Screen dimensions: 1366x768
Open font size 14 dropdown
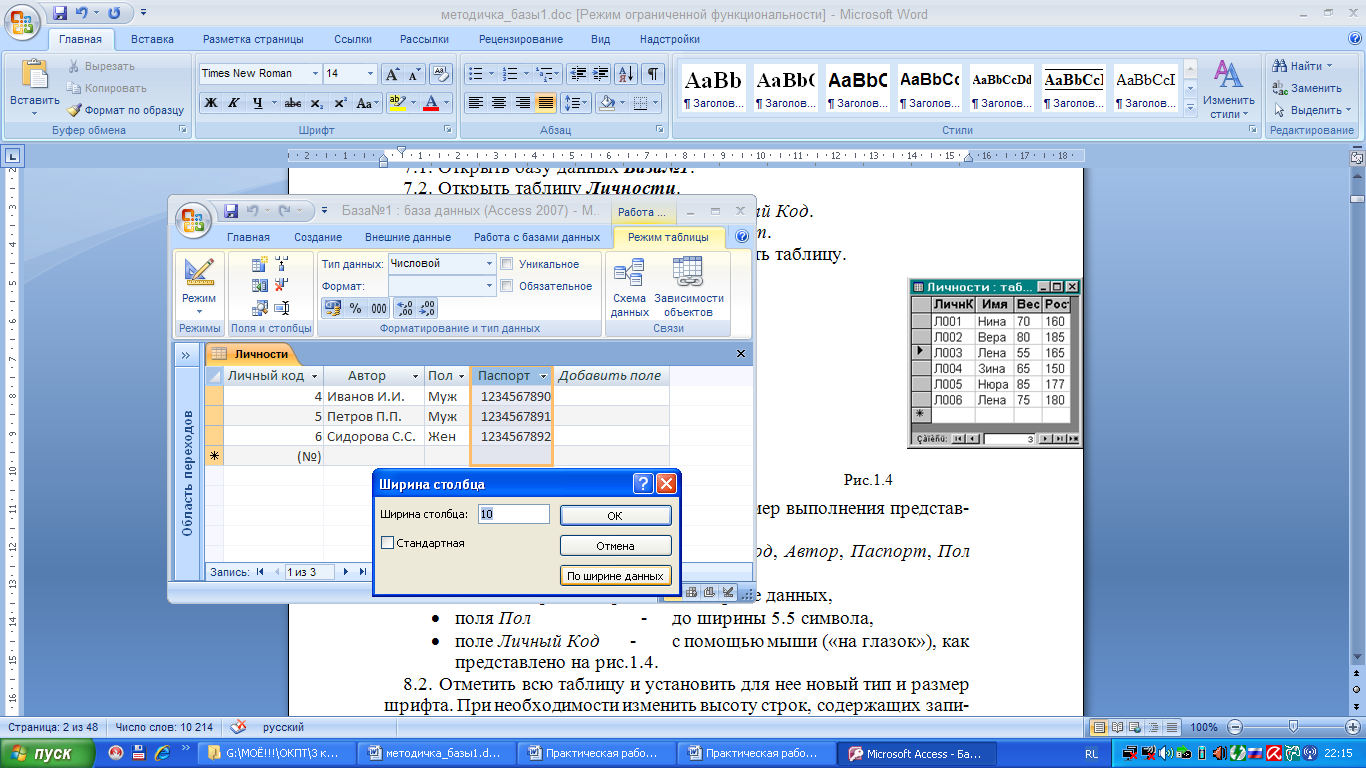pyautogui.click(x=371, y=74)
